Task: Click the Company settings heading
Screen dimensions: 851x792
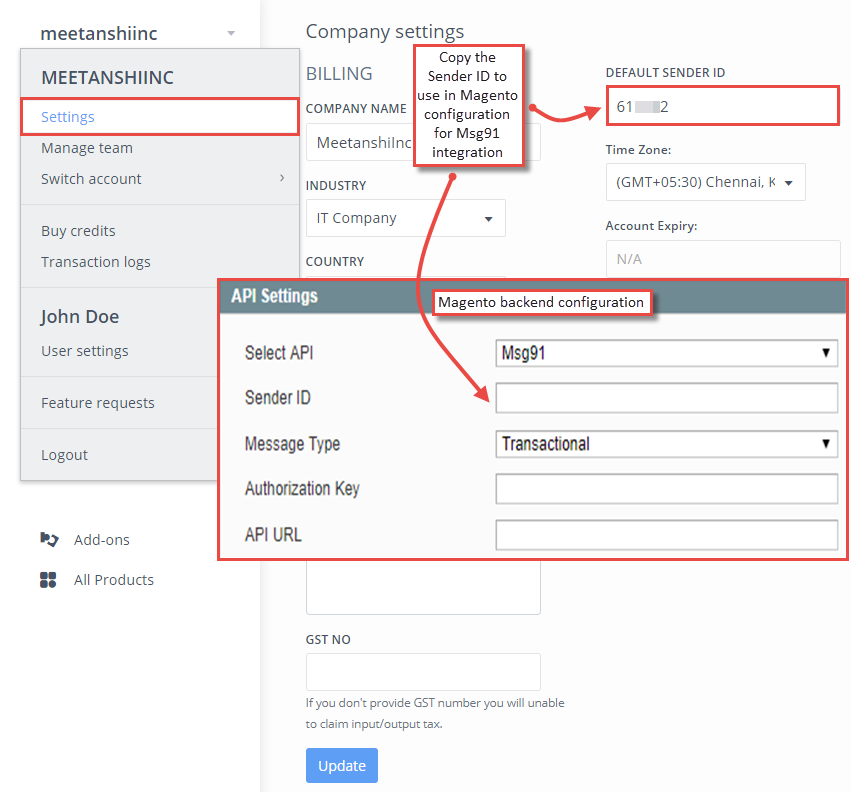Action: 385,31
